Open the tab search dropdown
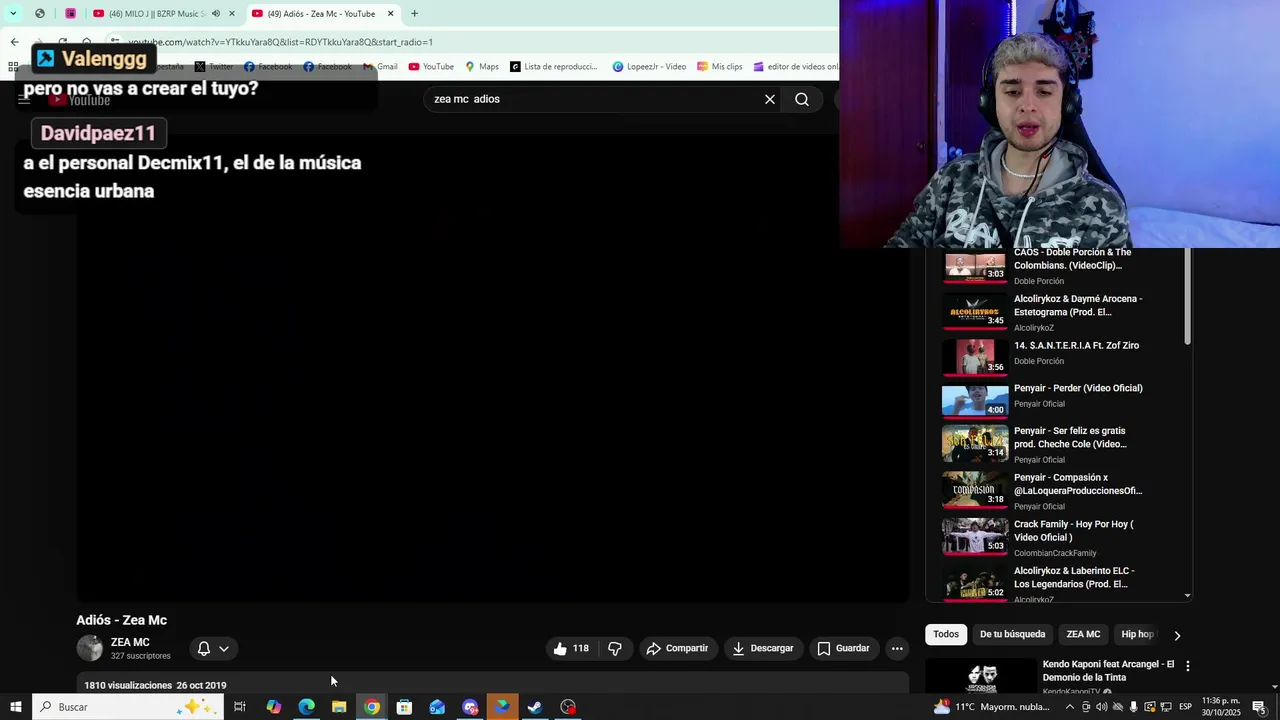Screen dimensions: 1280x720 coord(13,14)
